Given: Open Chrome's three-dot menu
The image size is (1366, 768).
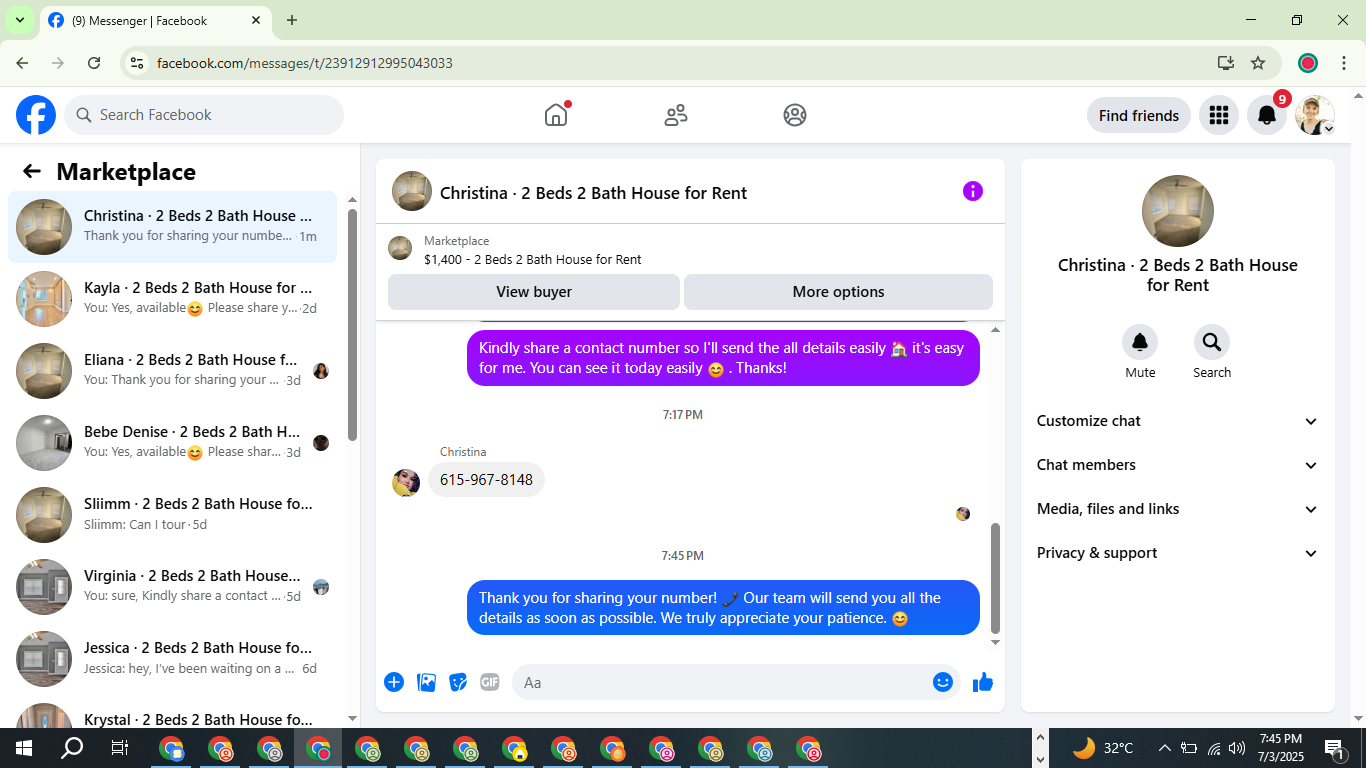Looking at the screenshot, I should pos(1344,63).
